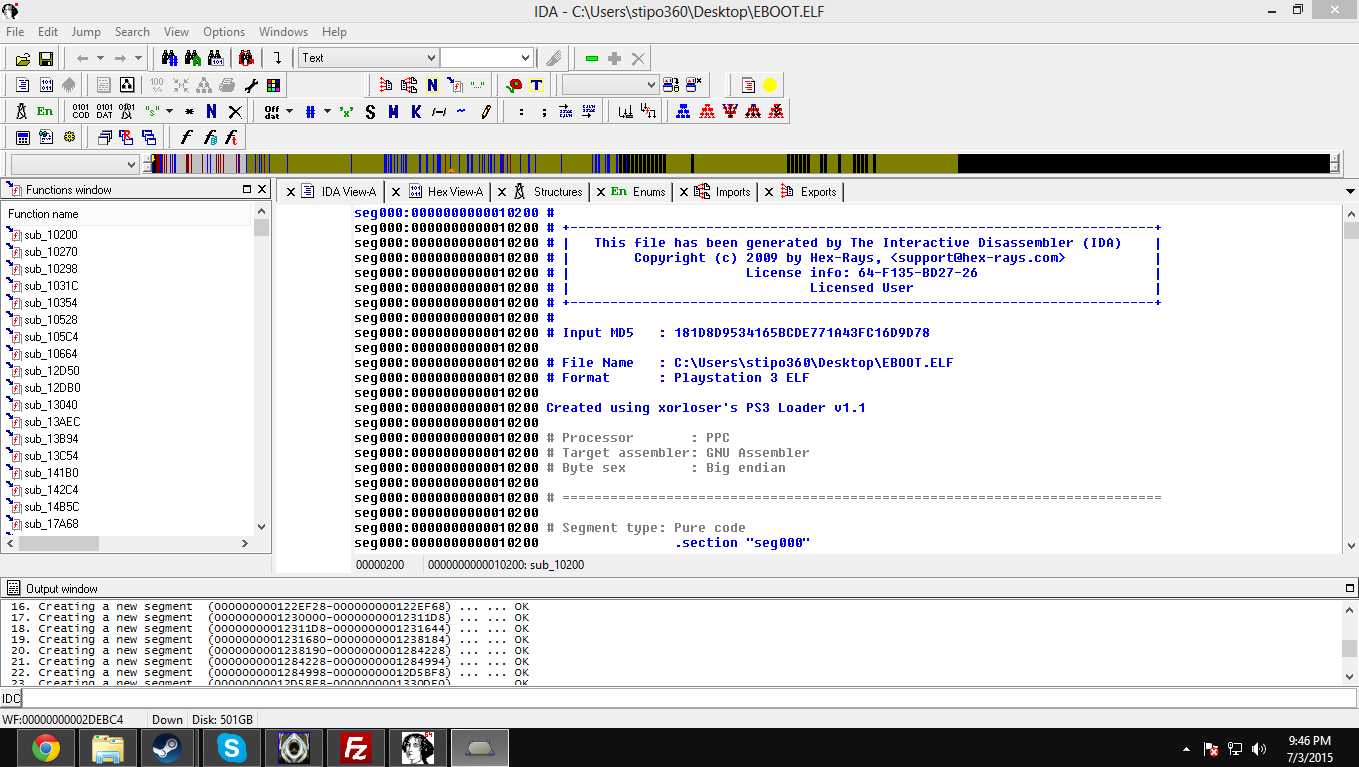Image resolution: width=1359 pixels, height=767 pixels.
Task: Open the dropdown arrow beside blue # icon
Action: pyautogui.click(x=327, y=111)
